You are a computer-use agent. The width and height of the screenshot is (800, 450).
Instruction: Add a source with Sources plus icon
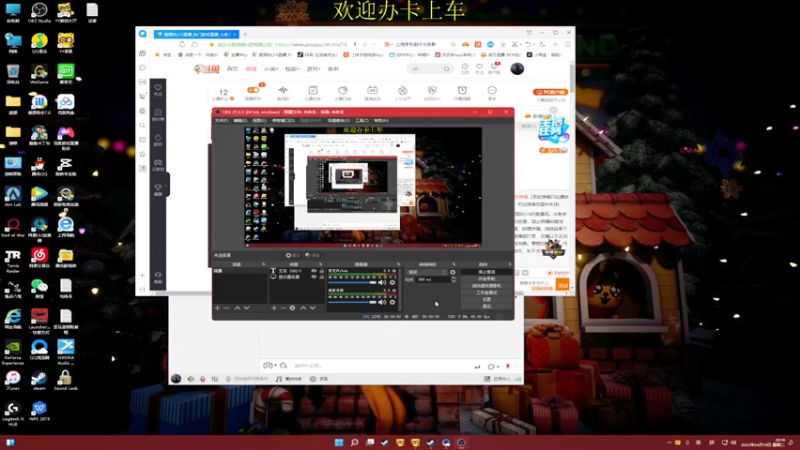(x=274, y=308)
